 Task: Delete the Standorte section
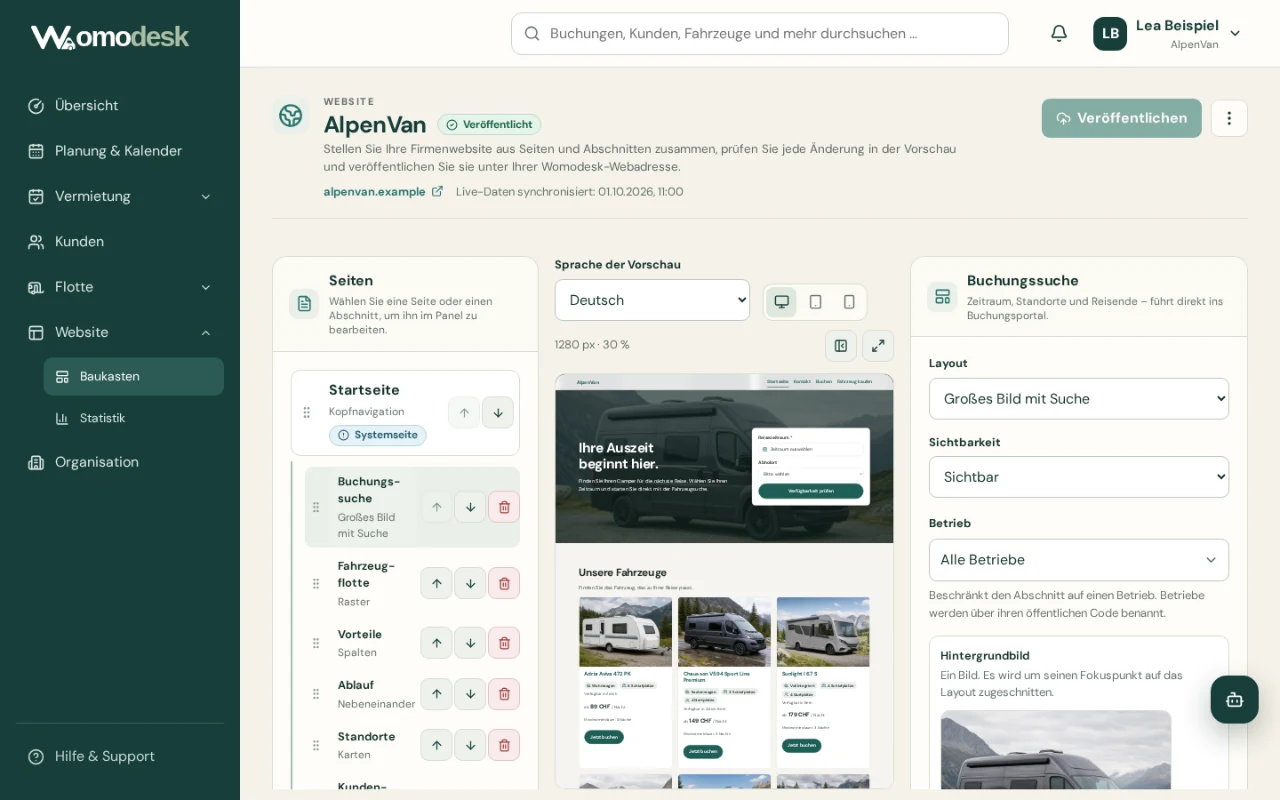[504, 745]
